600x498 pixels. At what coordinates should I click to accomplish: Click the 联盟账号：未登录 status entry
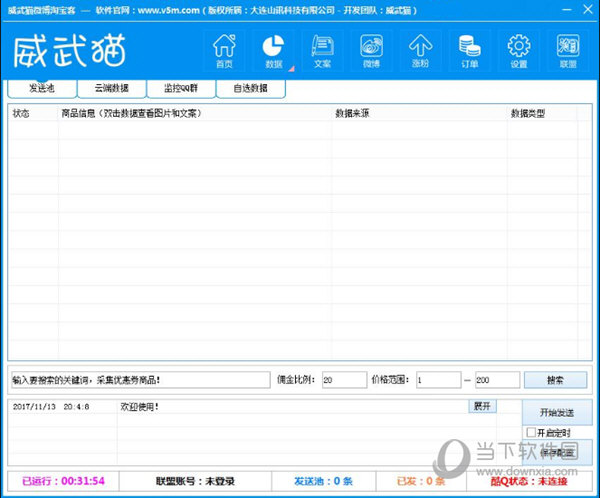[195, 481]
